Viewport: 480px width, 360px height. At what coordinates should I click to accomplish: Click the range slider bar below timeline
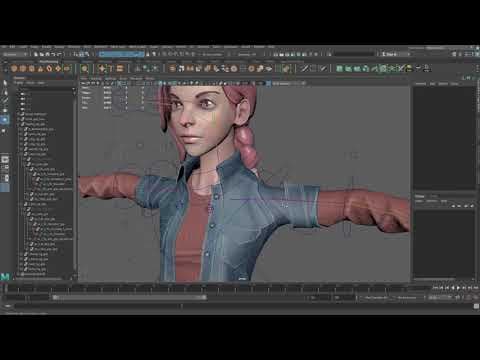(129, 297)
